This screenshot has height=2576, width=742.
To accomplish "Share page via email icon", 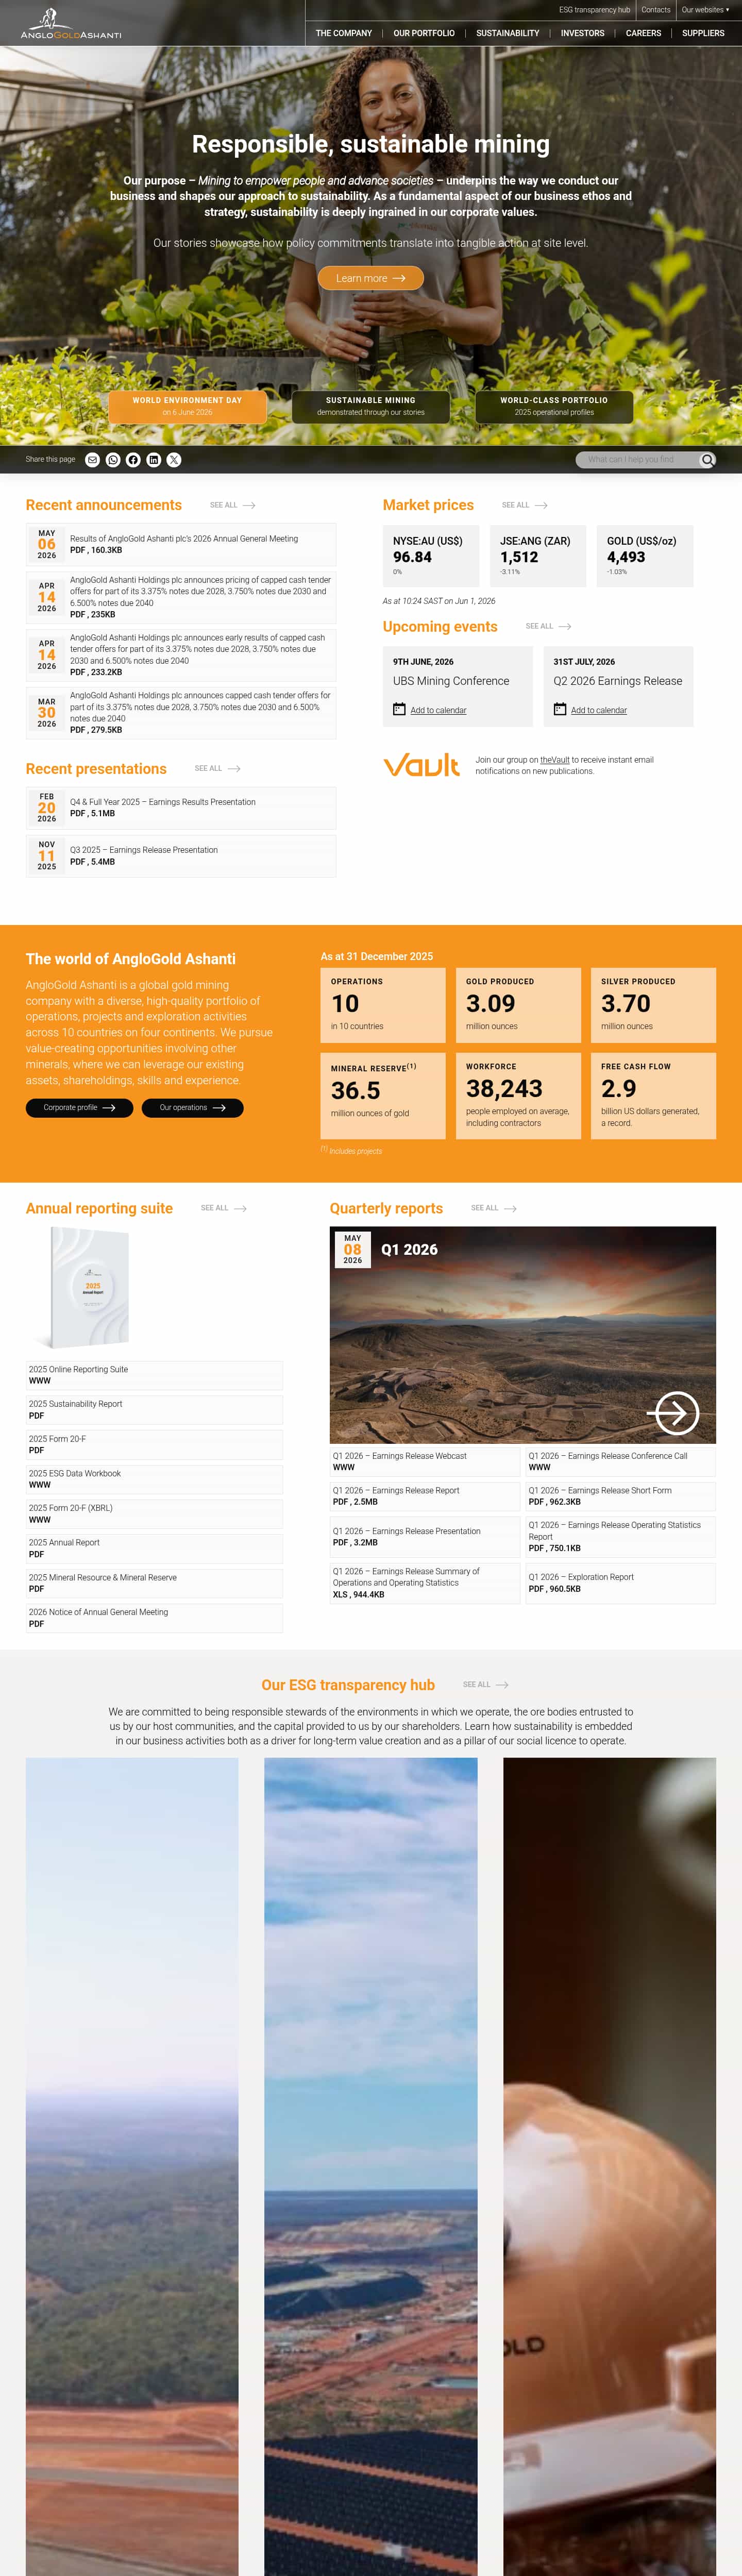I will click(92, 460).
